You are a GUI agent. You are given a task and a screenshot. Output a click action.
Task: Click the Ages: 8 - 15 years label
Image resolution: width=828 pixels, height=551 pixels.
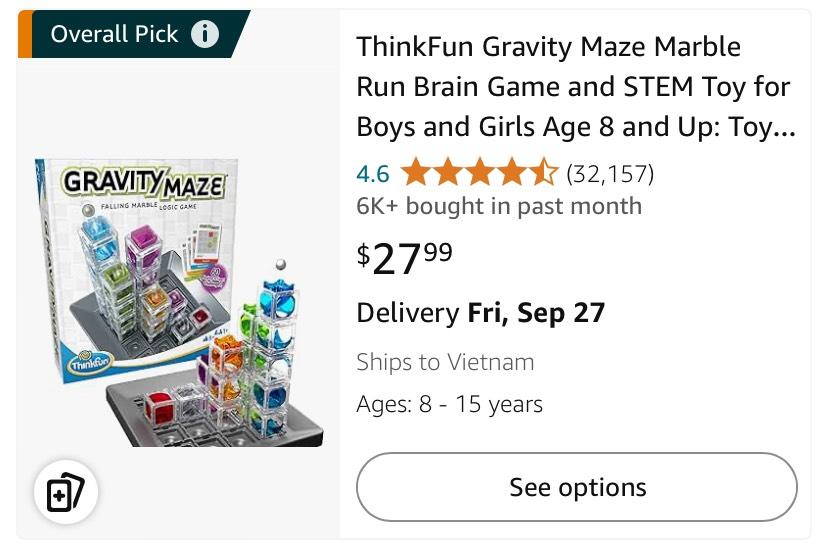(x=449, y=405)
